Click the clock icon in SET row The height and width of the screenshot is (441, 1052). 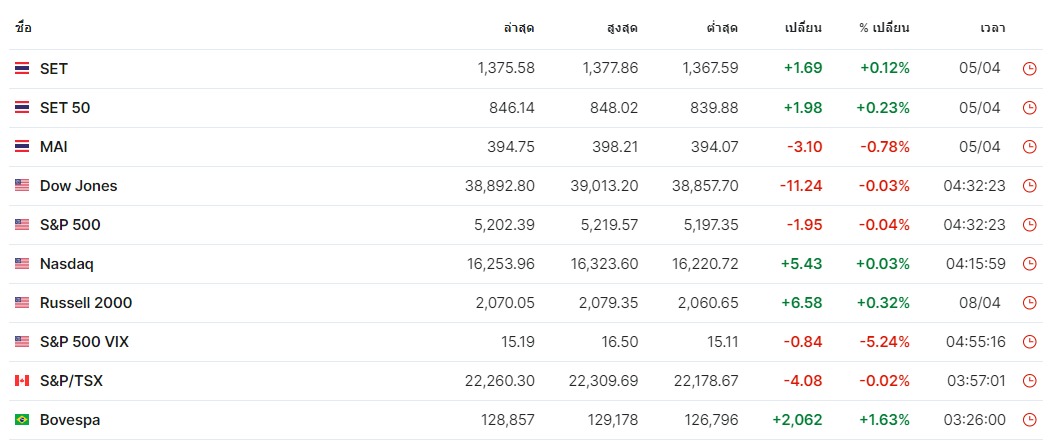(x=1029, y=68)
